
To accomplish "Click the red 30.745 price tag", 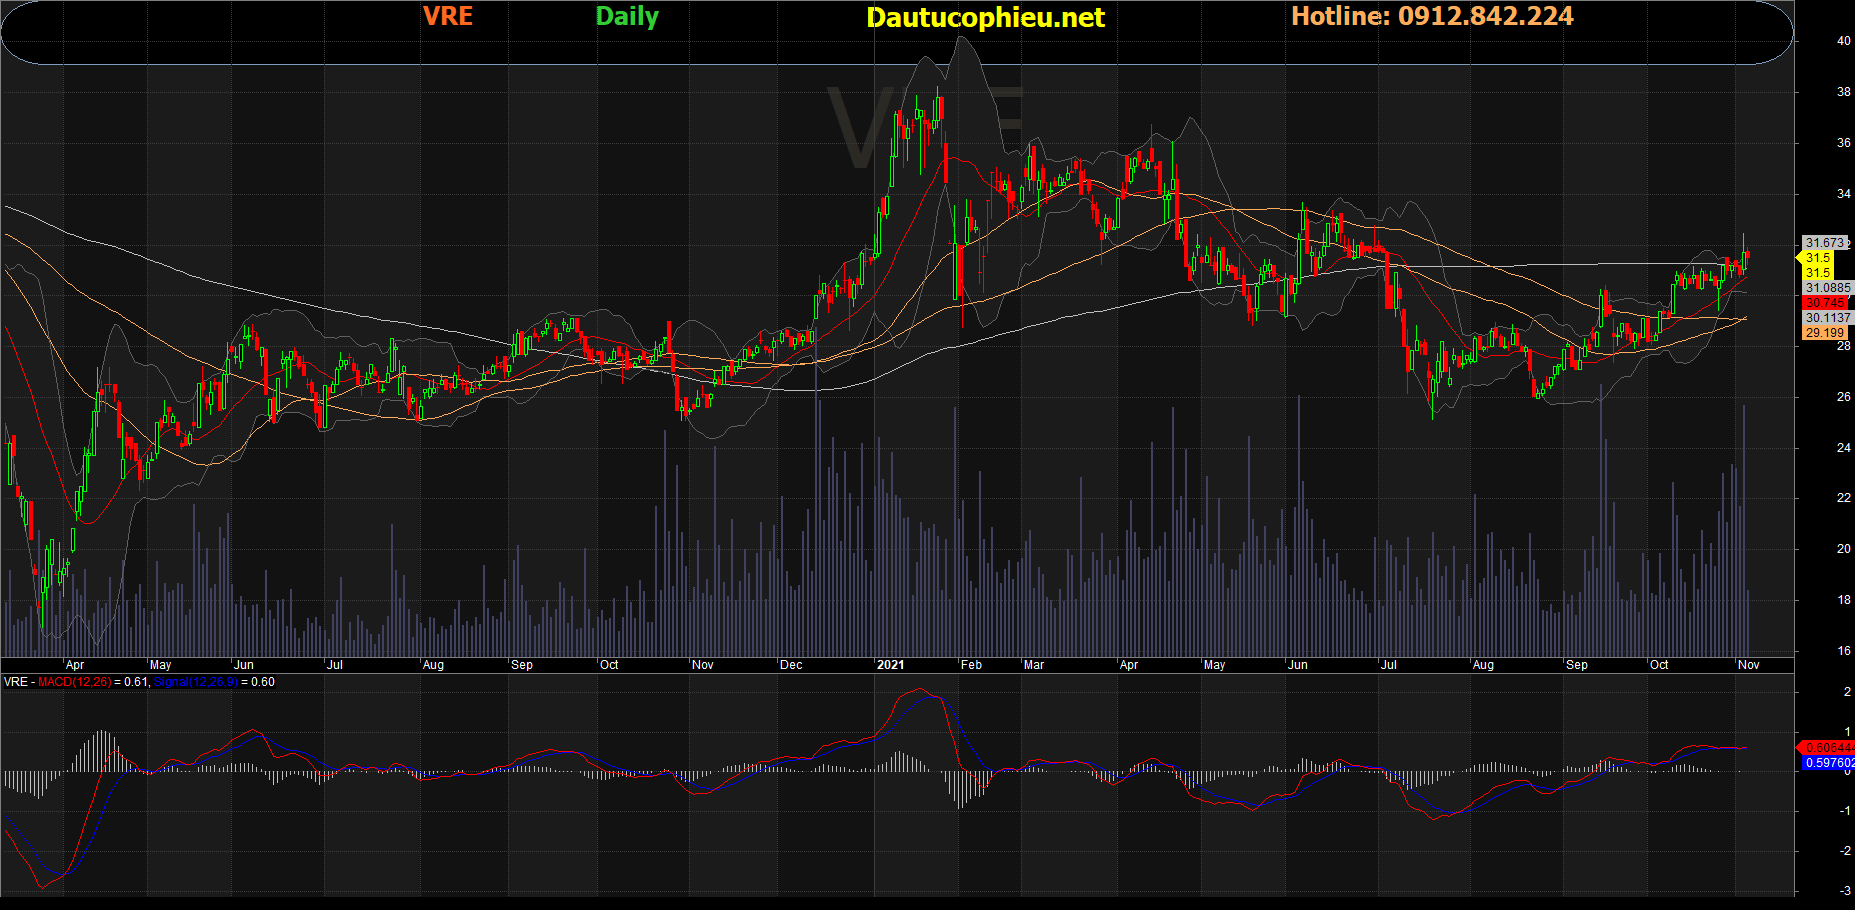I will coord(1825,303).
